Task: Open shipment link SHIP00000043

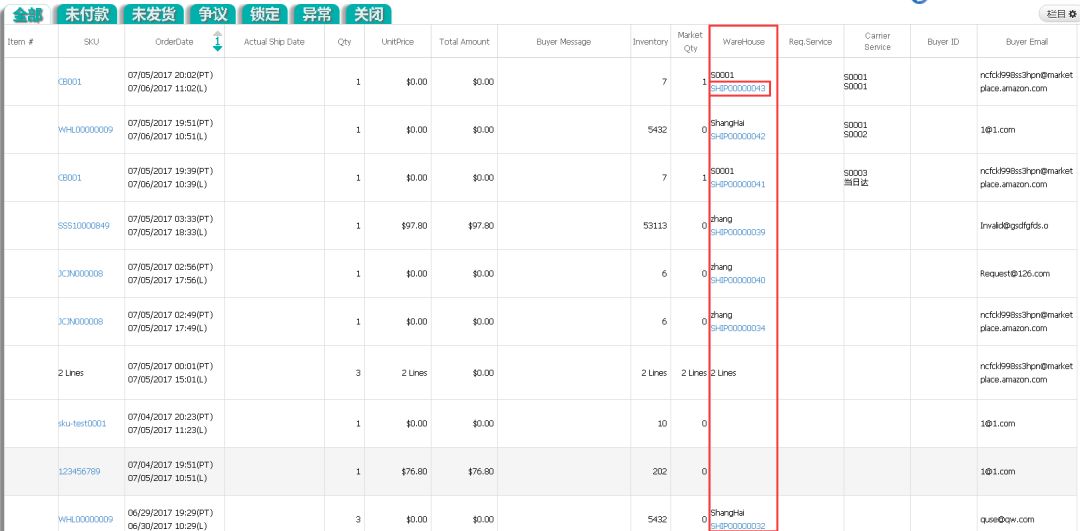Action: coord(738,88)
